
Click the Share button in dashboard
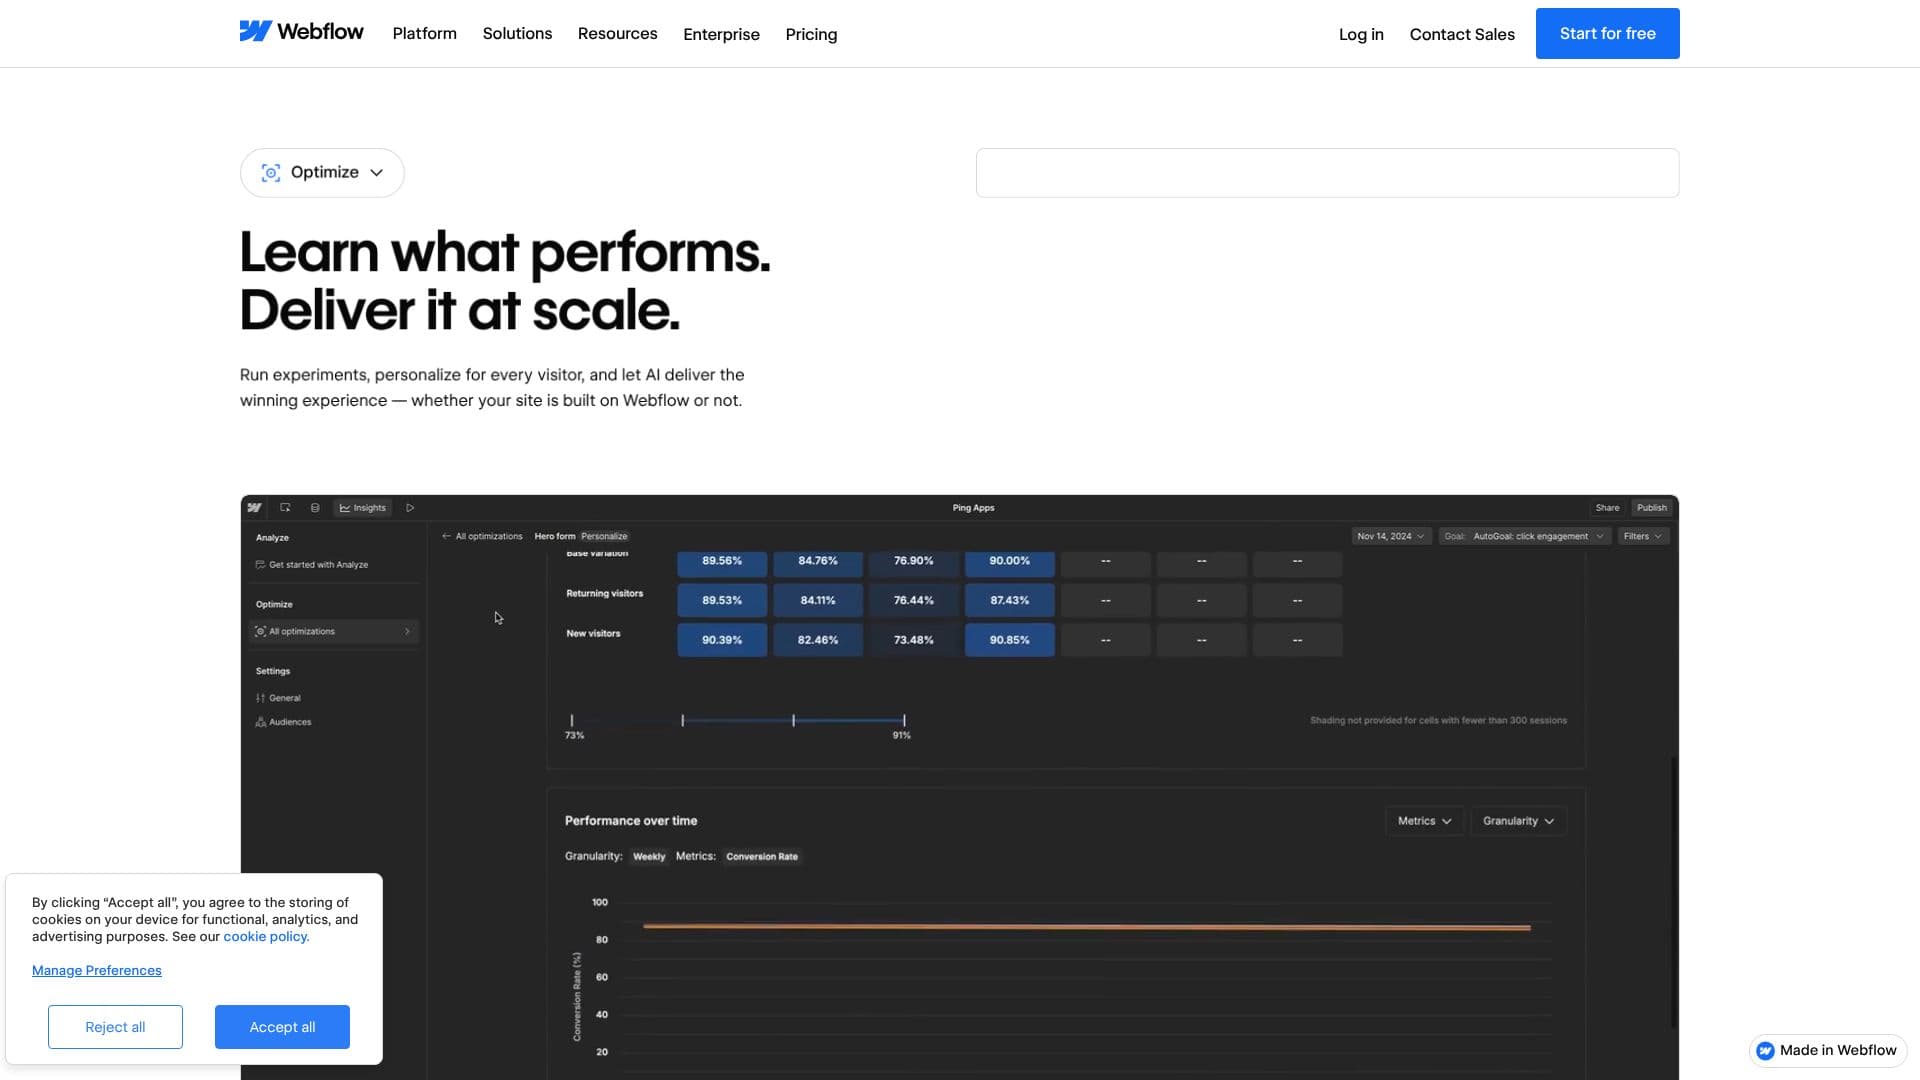point(1607,508)
